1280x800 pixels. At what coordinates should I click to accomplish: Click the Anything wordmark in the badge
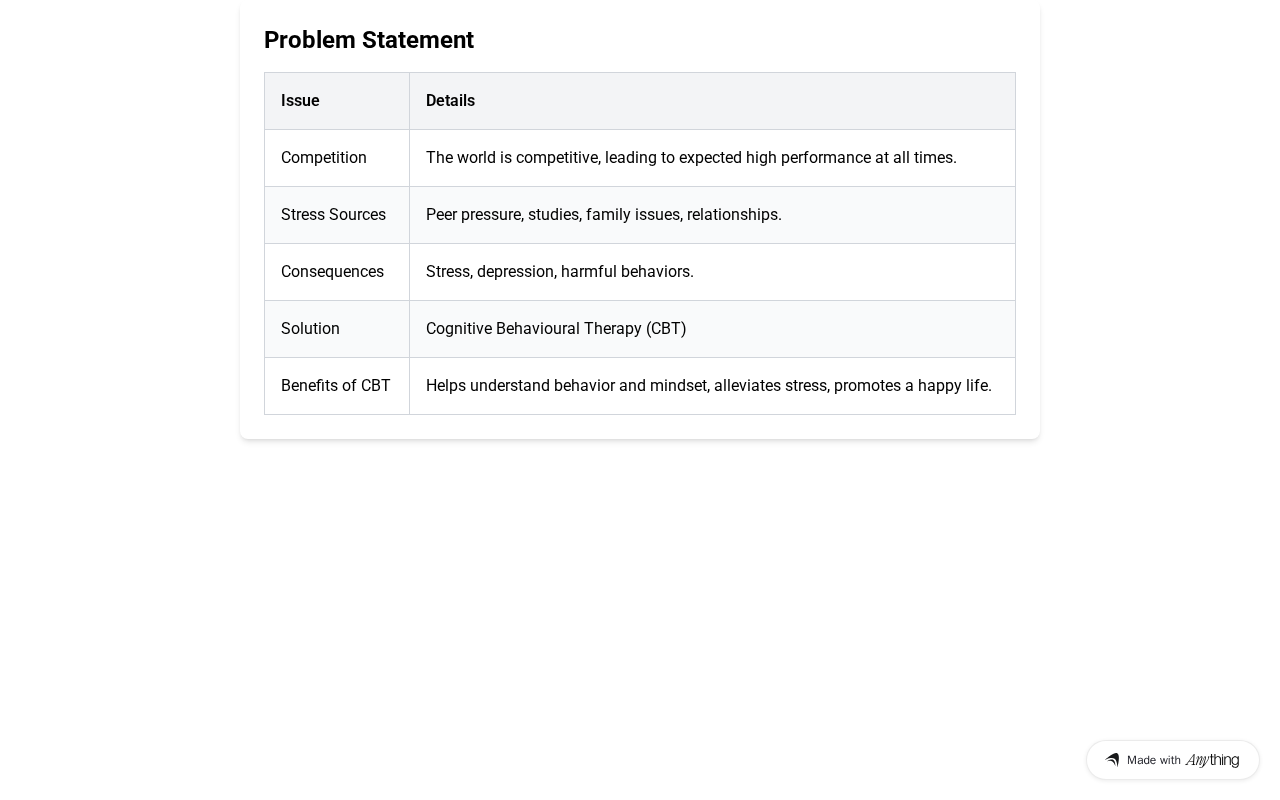point(1212,760)
